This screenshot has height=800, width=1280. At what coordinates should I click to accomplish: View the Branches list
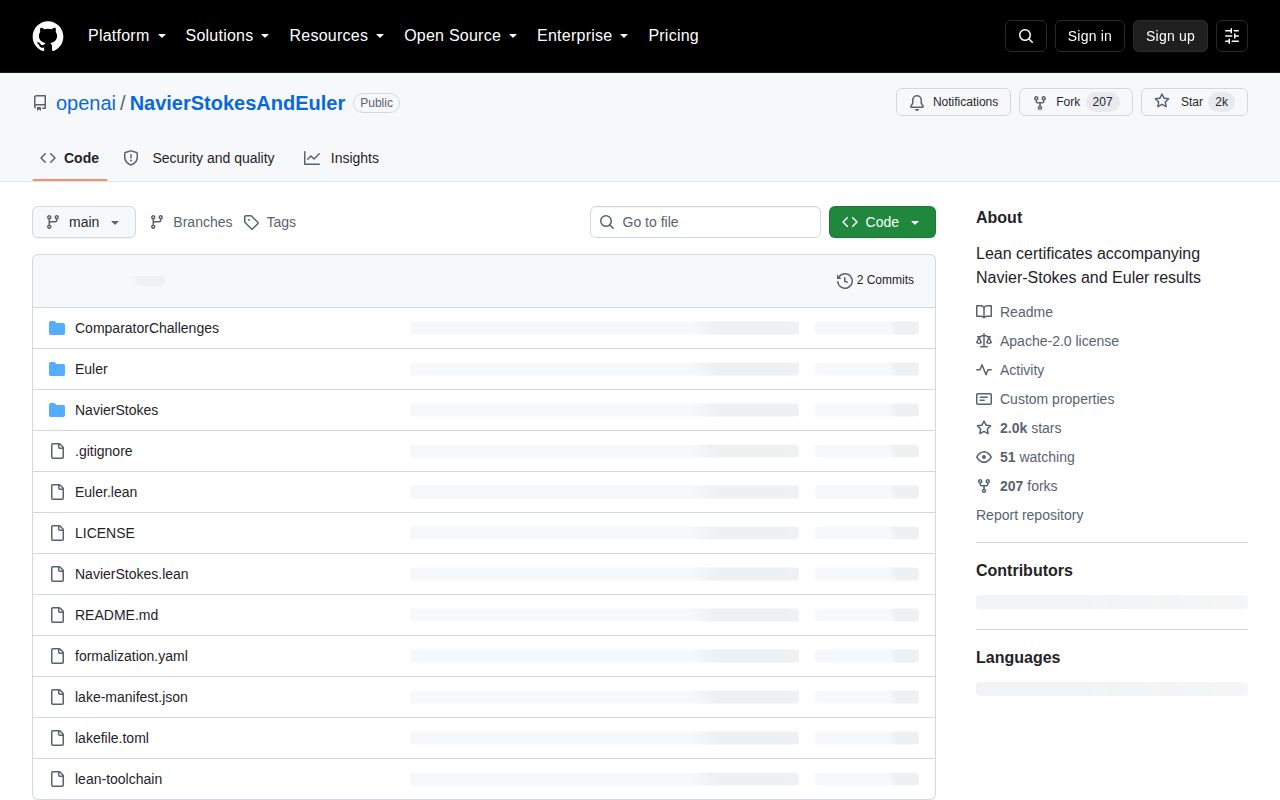(x=191, y=222)
